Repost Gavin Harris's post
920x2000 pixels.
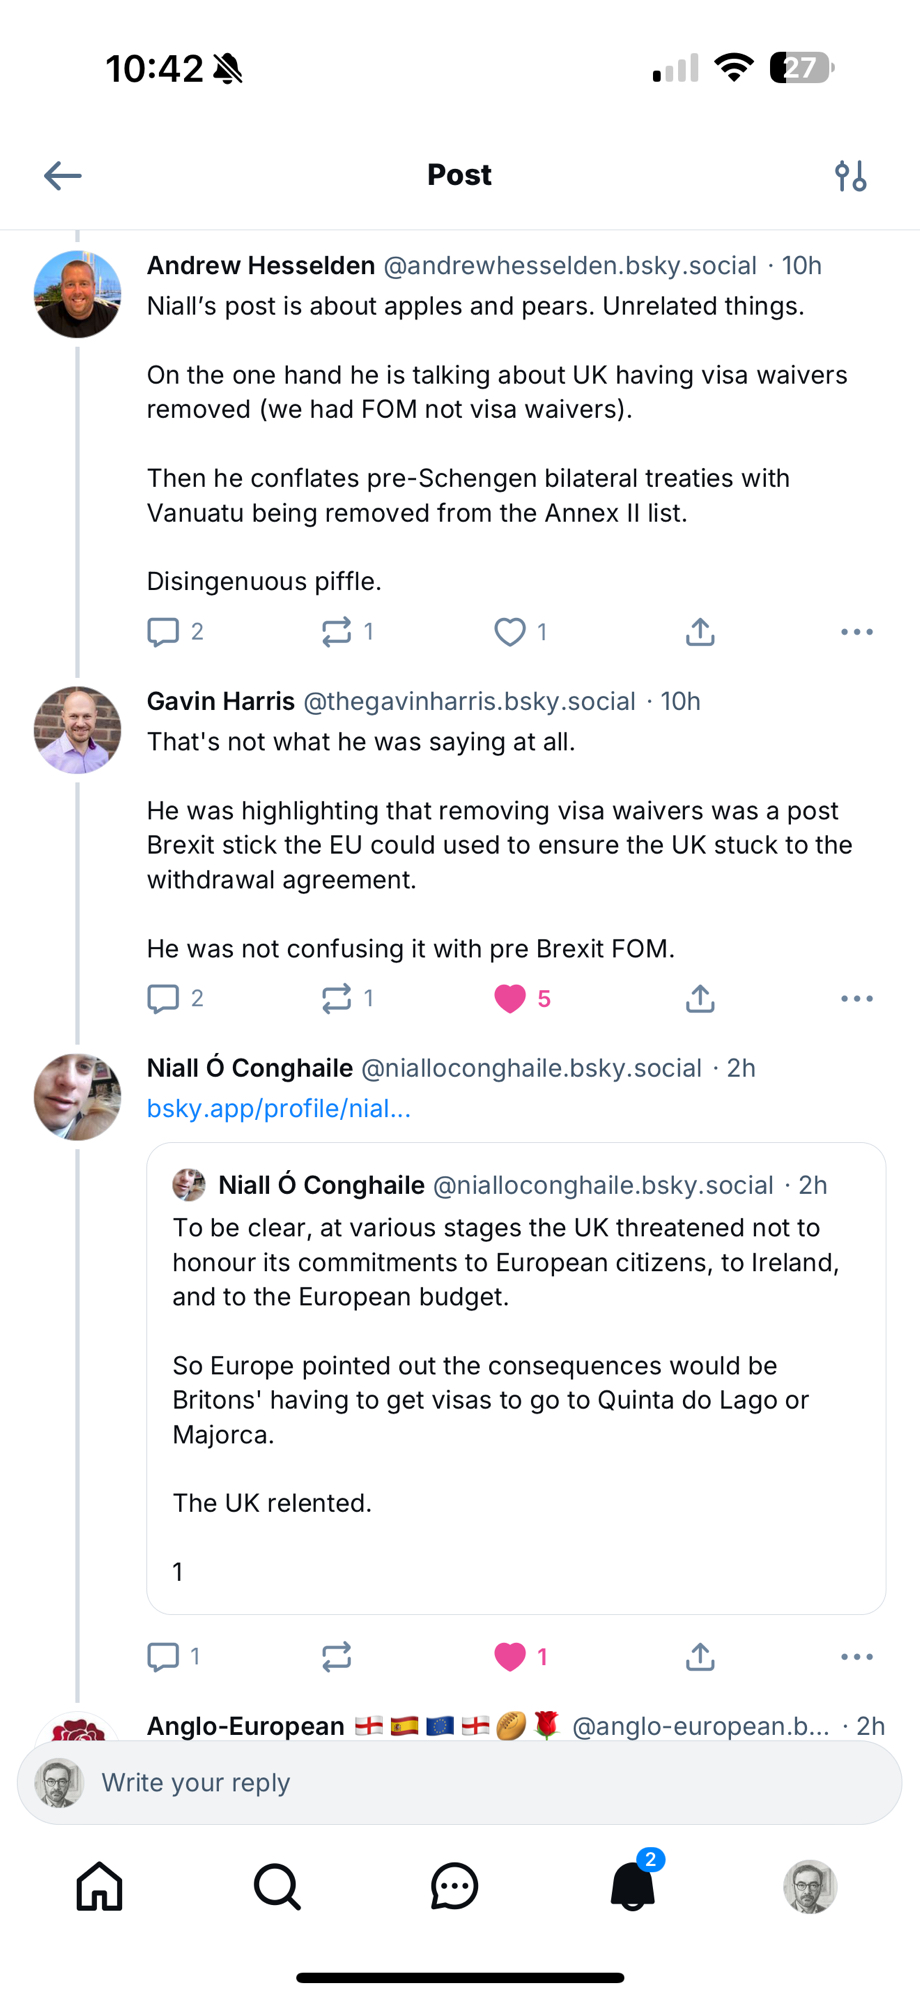point(337,998)
